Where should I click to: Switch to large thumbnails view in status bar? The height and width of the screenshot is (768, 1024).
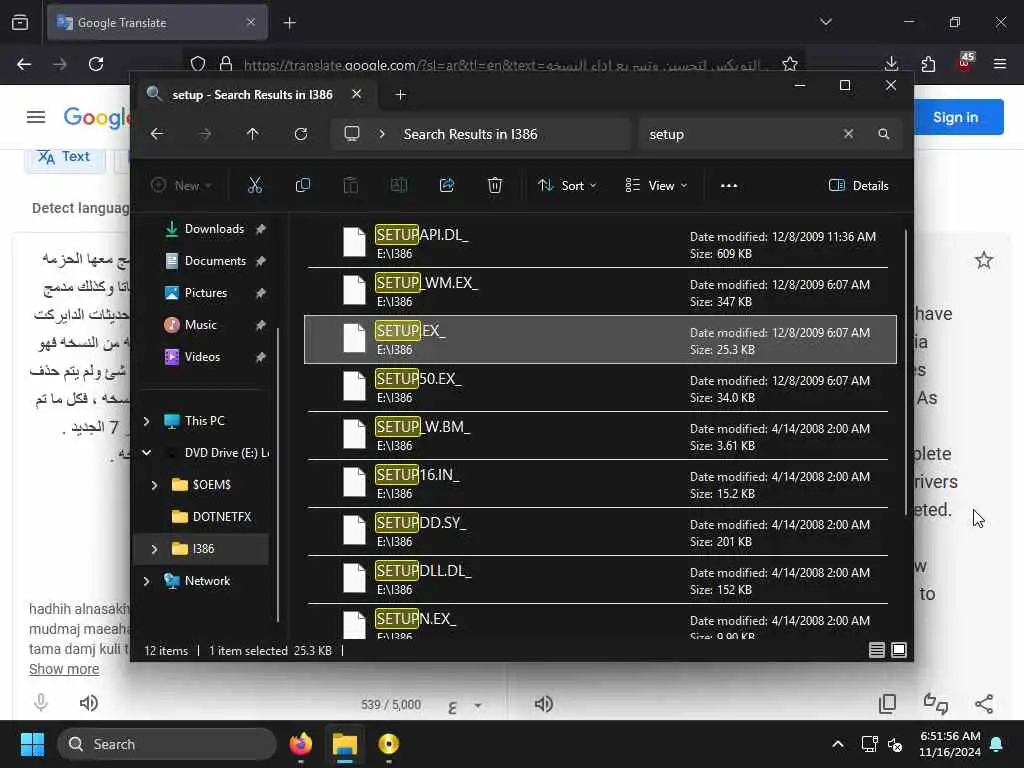pyautogui.click(x=899, y=650)
